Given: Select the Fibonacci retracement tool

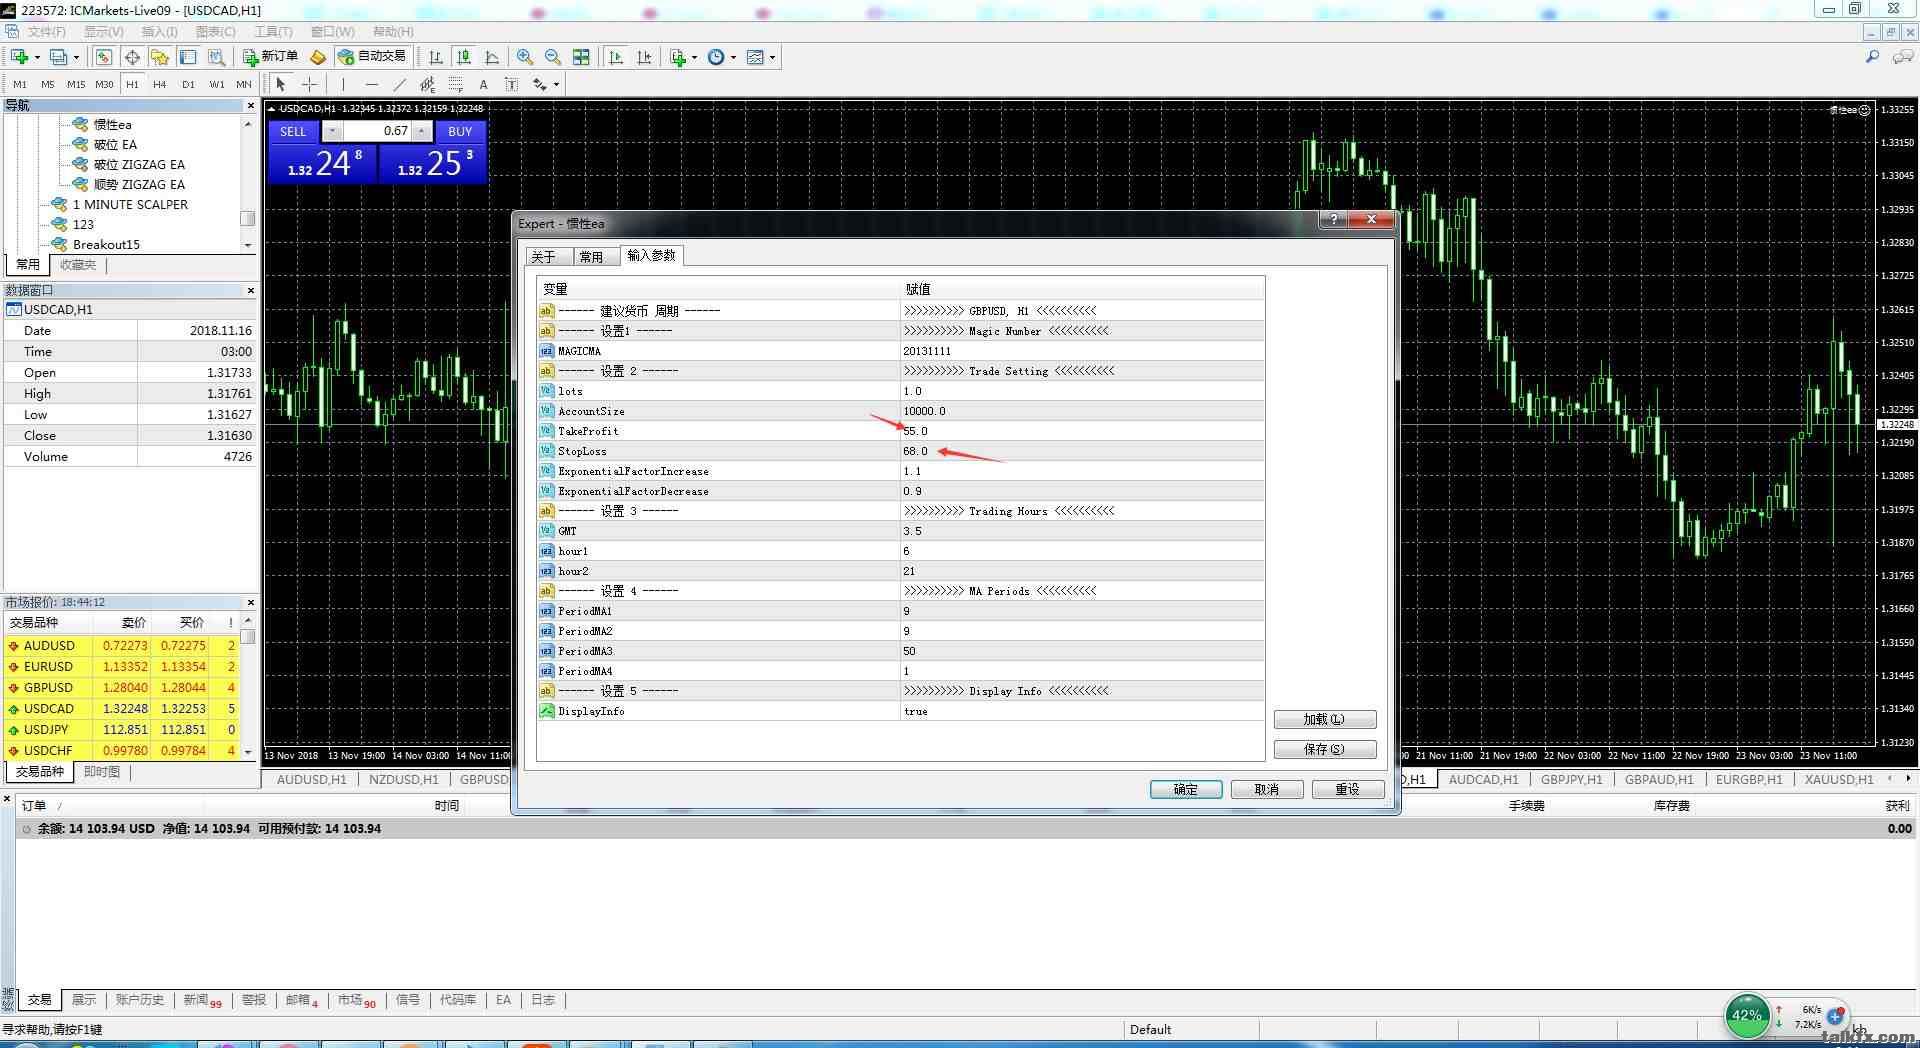Looking at the screenshot, I should click(456, 84).
